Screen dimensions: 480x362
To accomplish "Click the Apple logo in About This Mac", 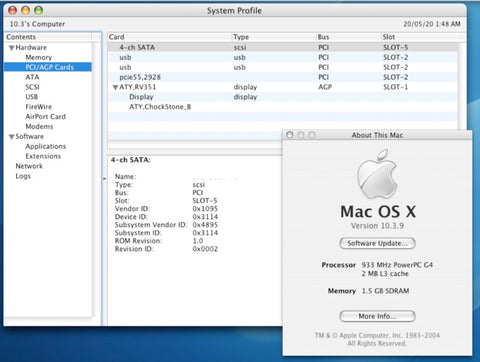I will [377, 174].
